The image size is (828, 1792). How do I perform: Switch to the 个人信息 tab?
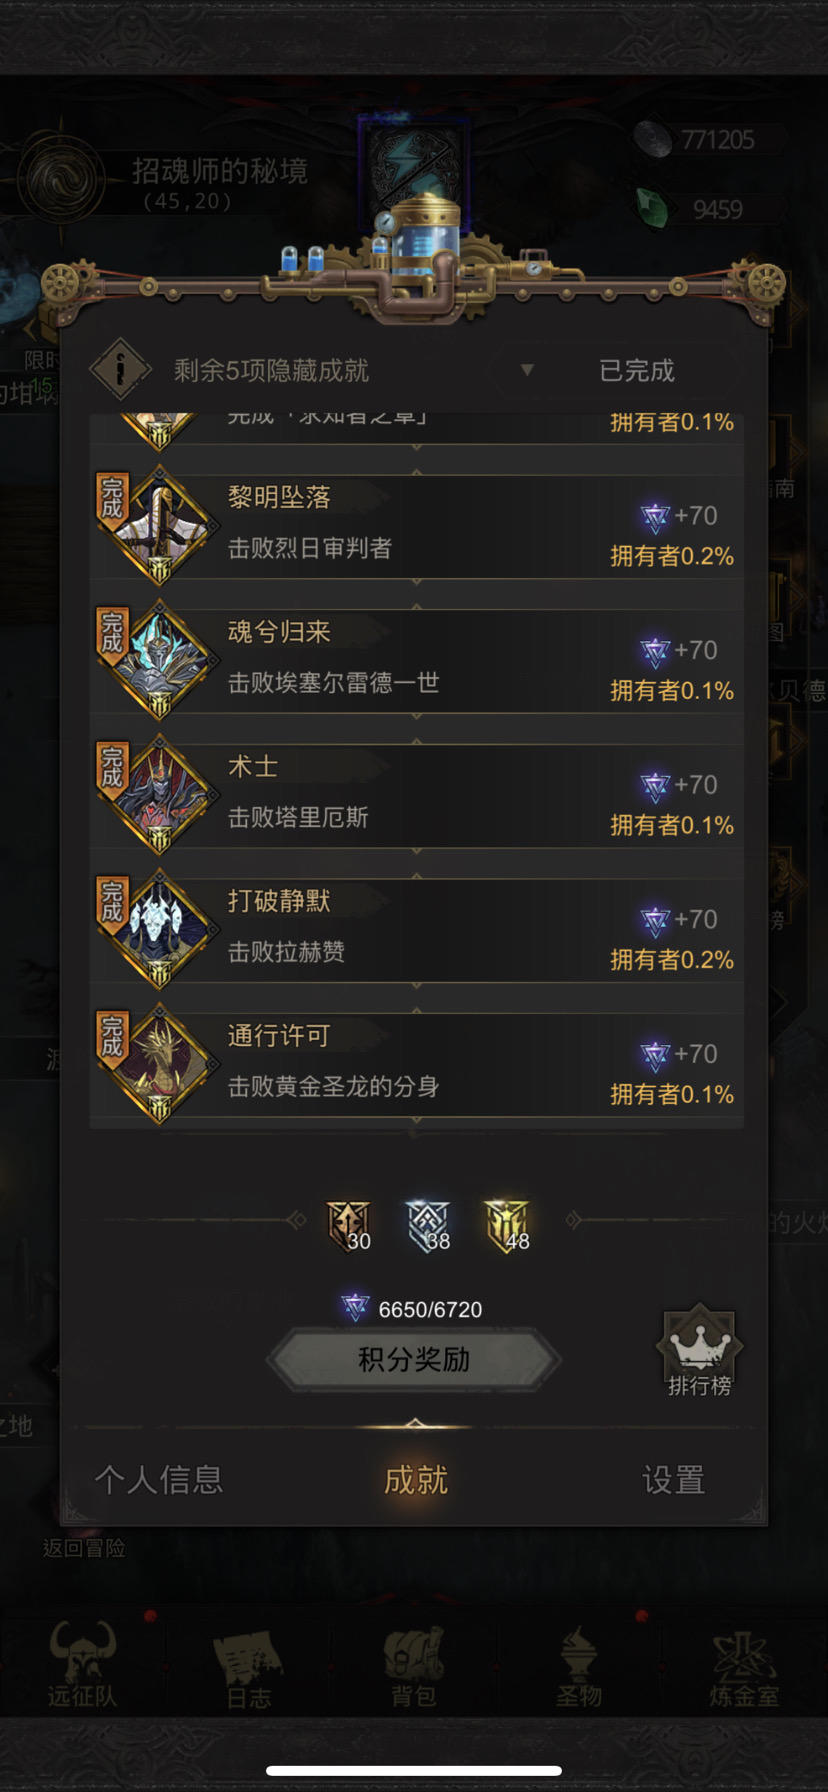pyautogui.click(x=159, y=1479)
